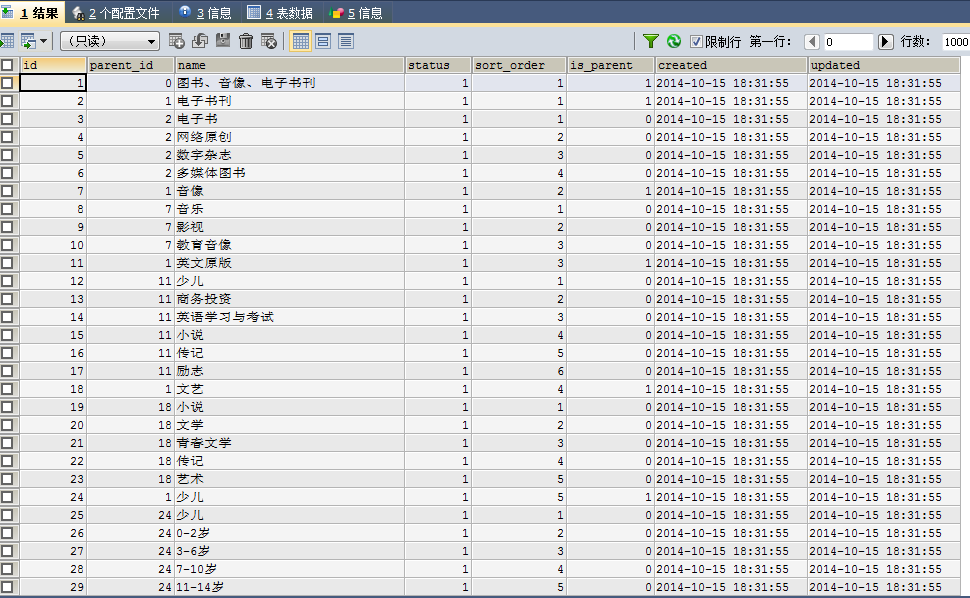Check the checkbox for row id 29

point(7,587)
